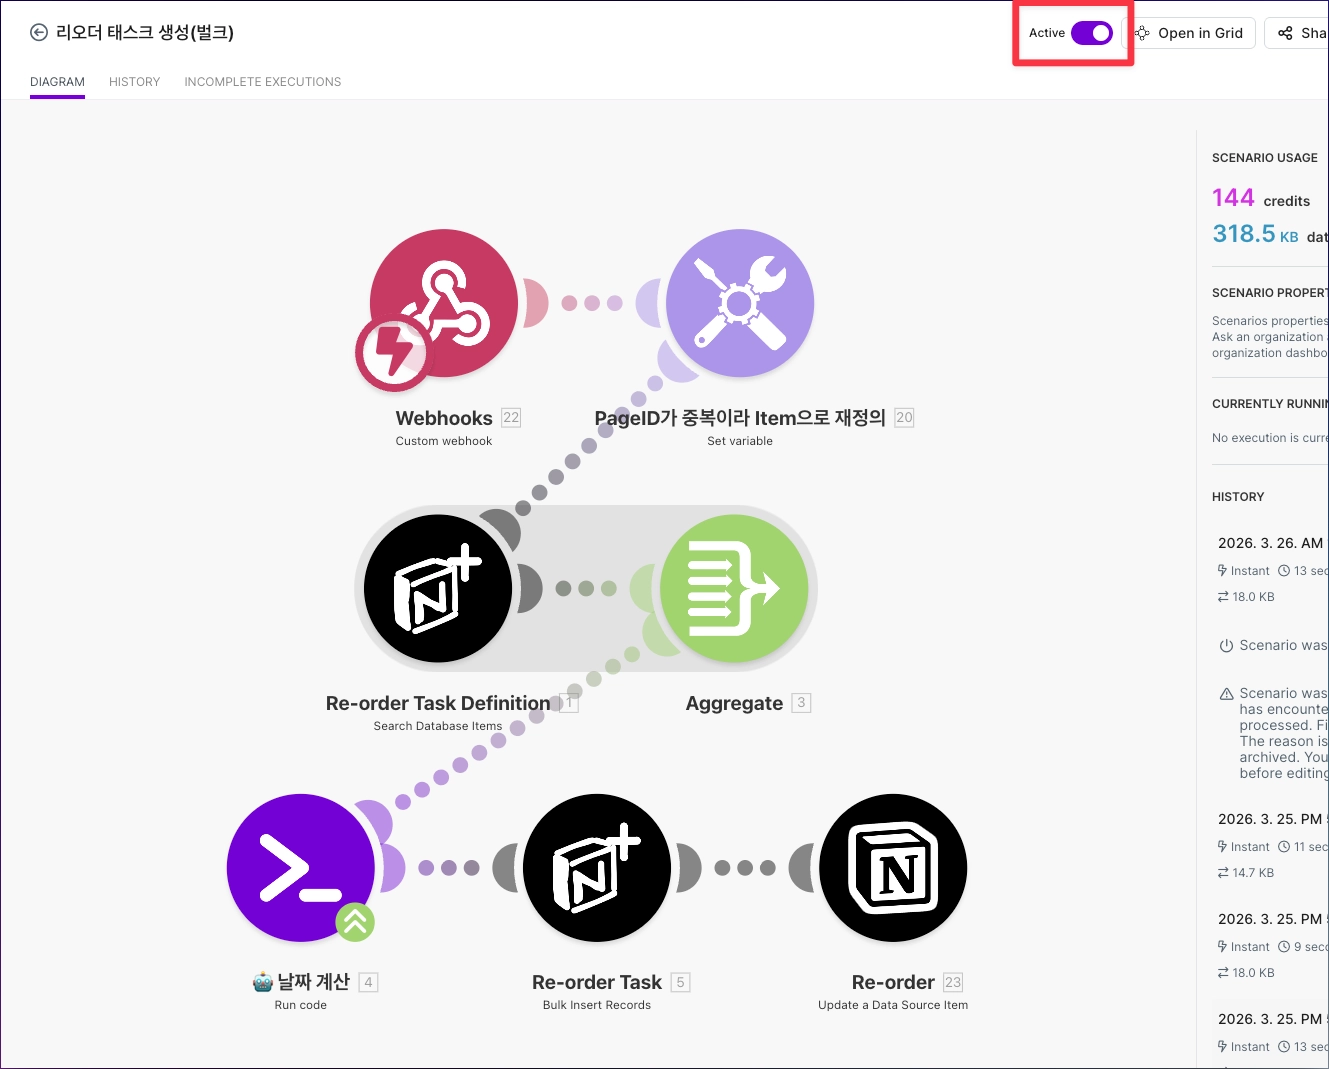The width and height of the screenshot is (1329, 1069).
Task: Switch to the HISTORY tab
Action: pyautogui.click(x=134, y=82)
